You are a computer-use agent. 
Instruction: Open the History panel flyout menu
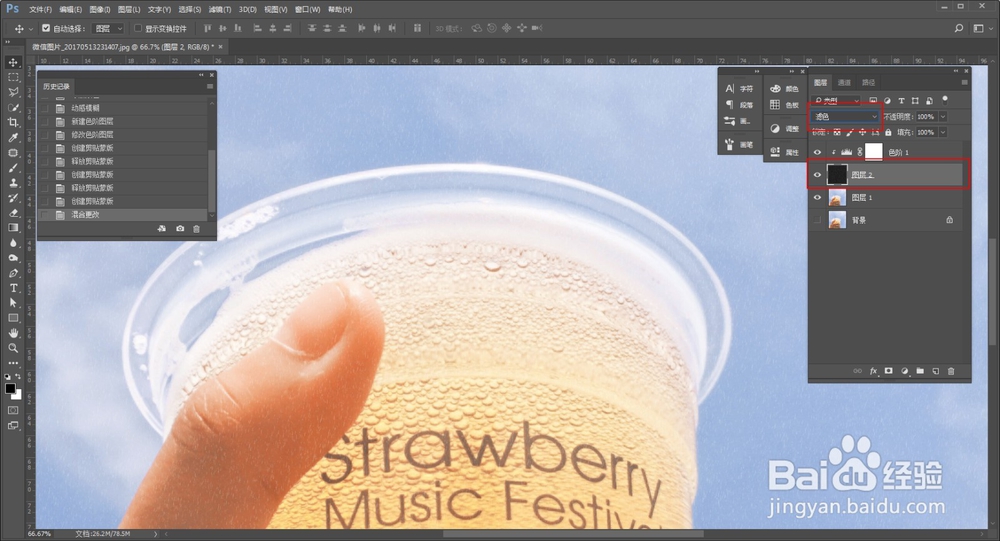(210, 86)
